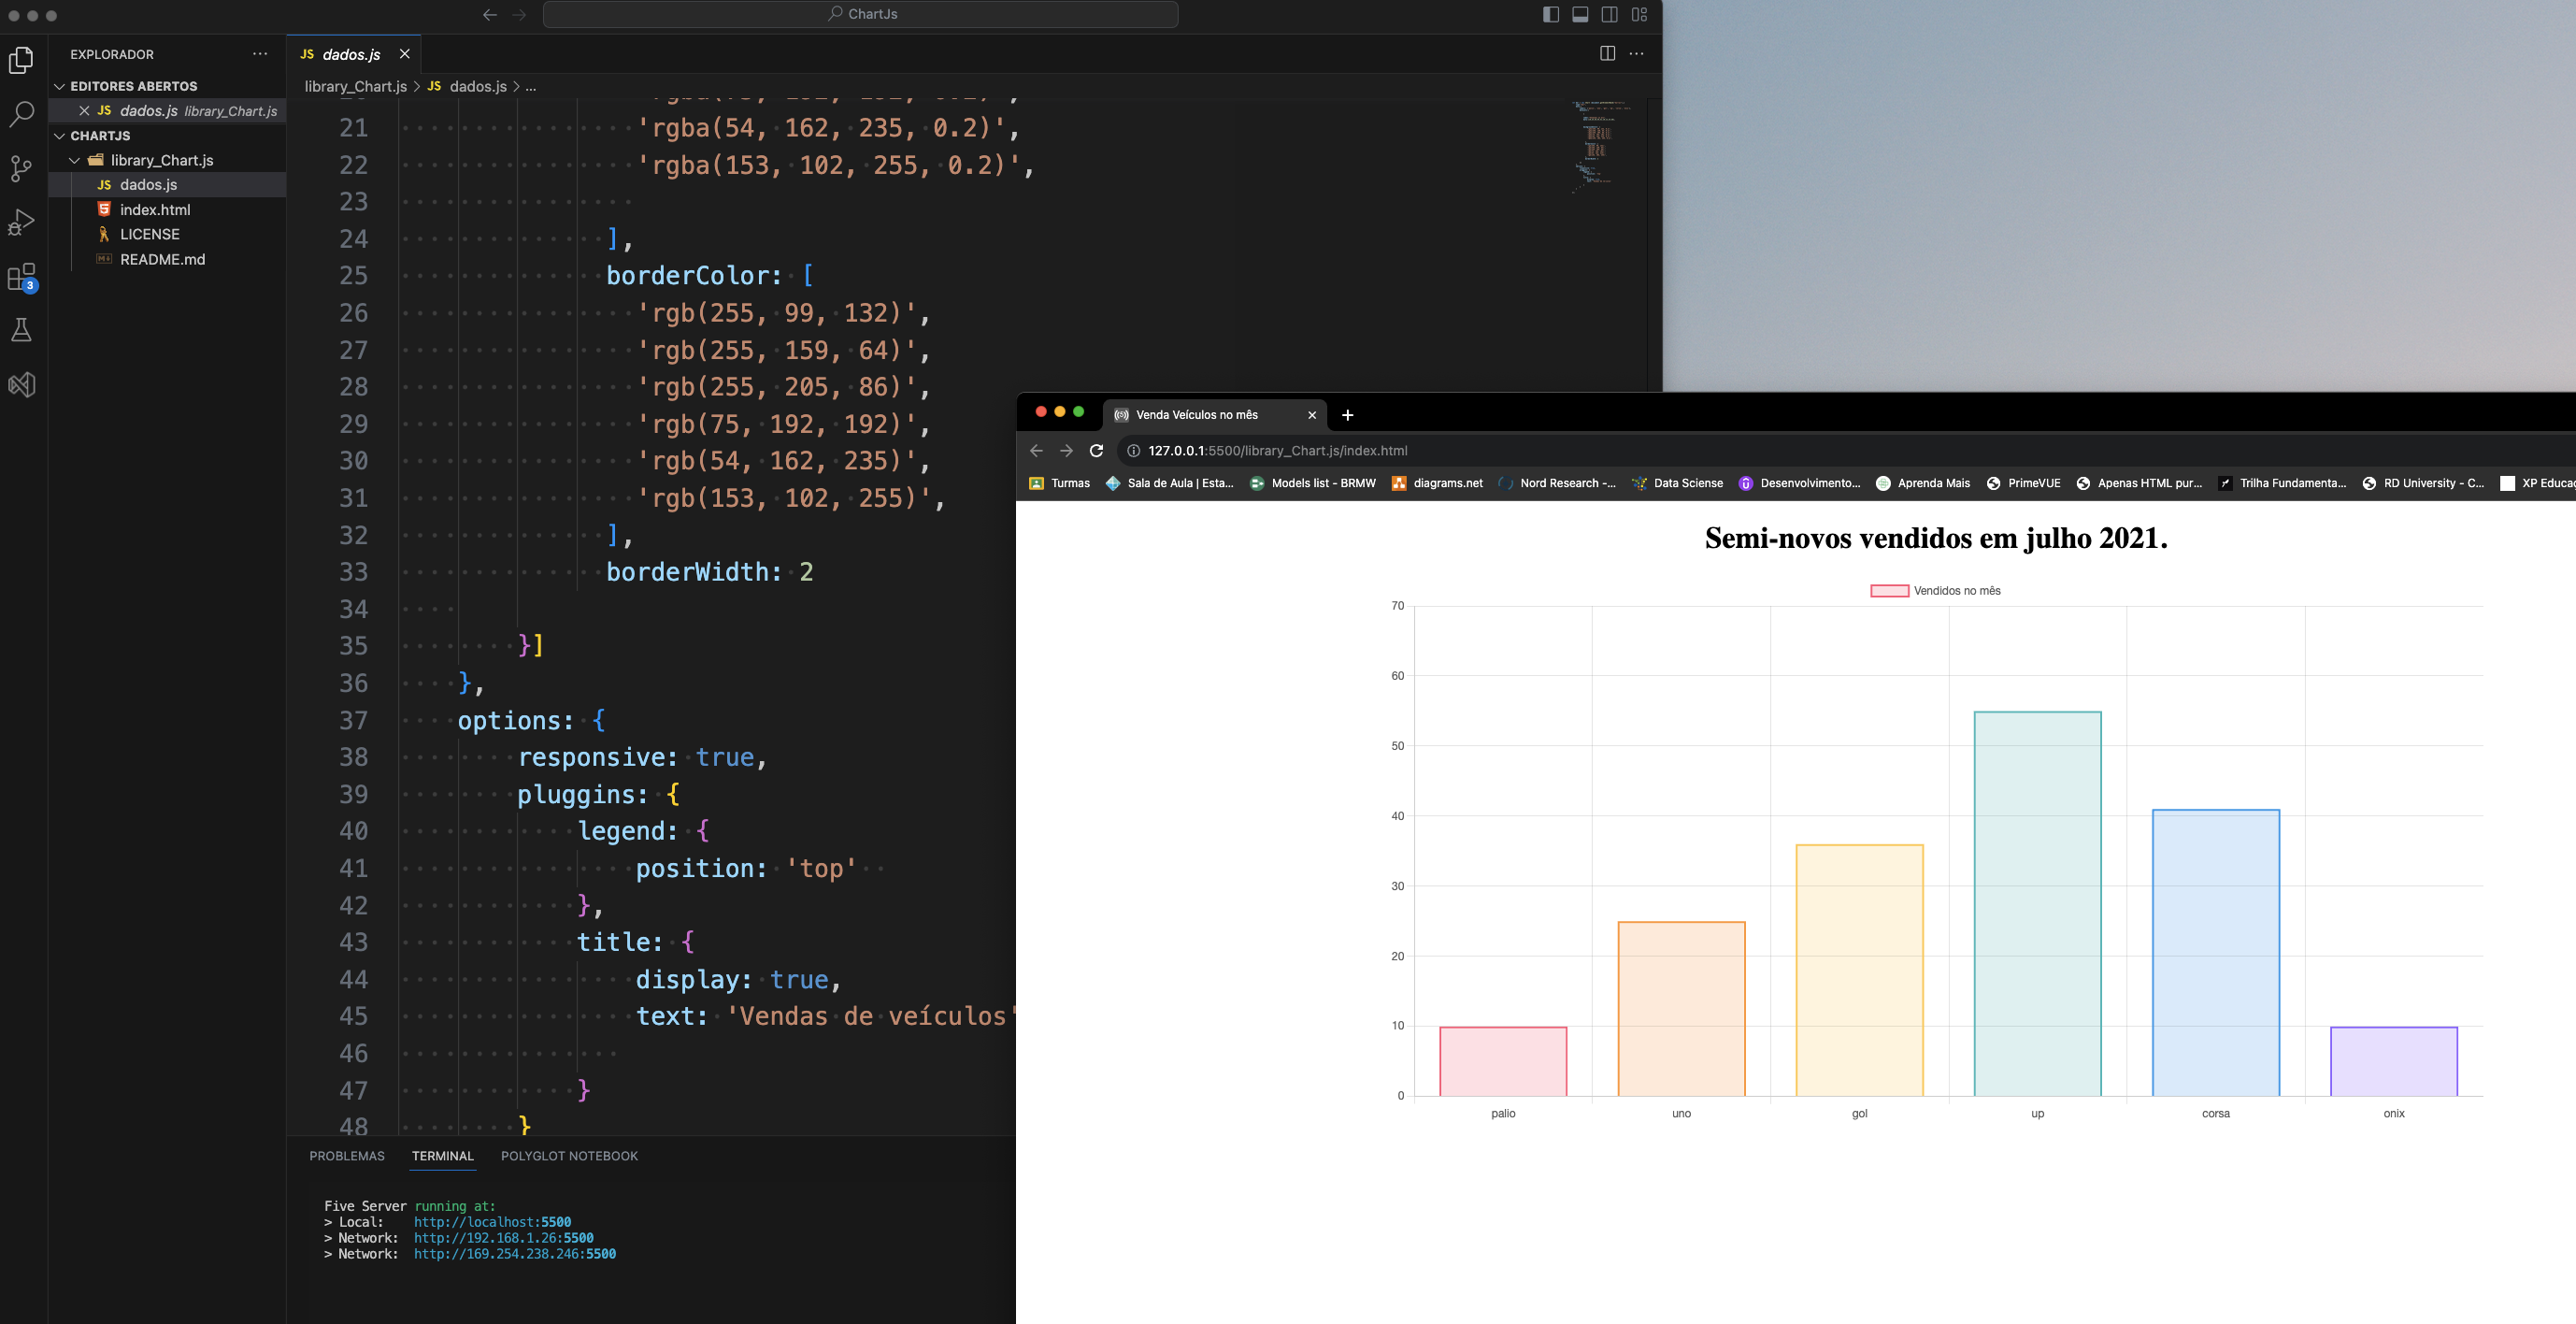
Task: Toggle the panel visibility in VS Code
Action: point(1579,14)
